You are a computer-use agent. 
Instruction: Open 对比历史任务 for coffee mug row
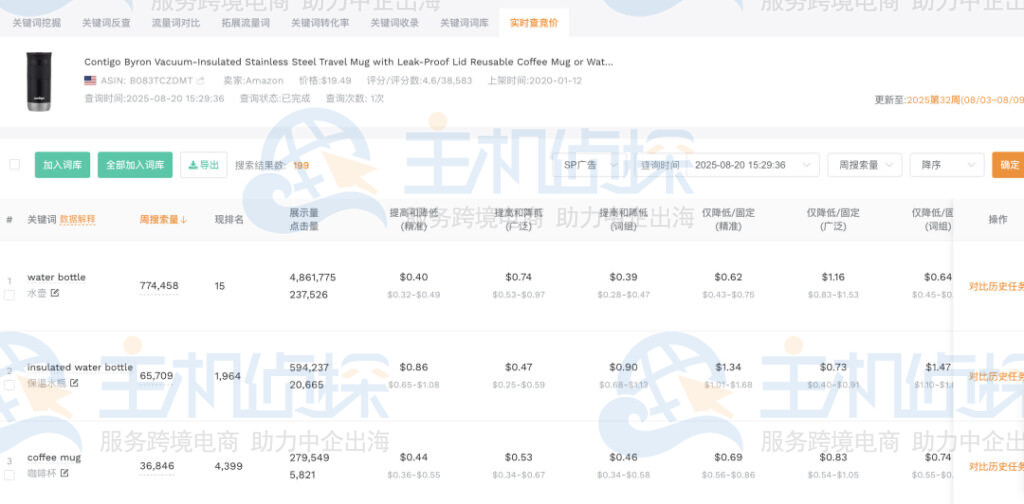[996, 467]
